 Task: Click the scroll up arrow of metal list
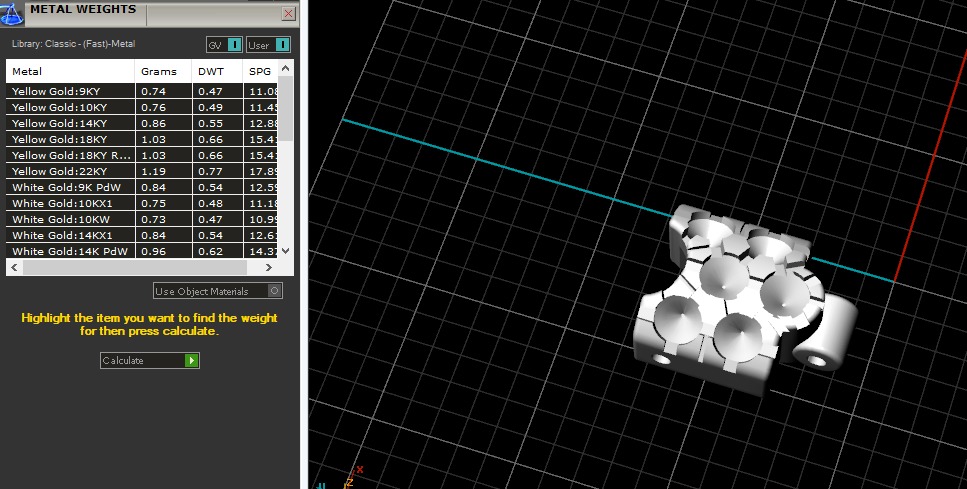click(286, 68)
